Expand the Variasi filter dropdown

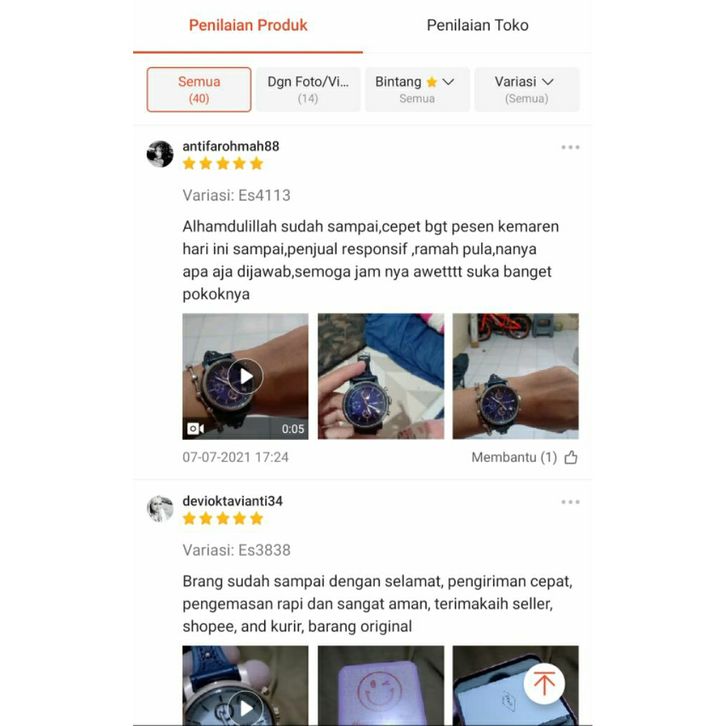(526, 89)
